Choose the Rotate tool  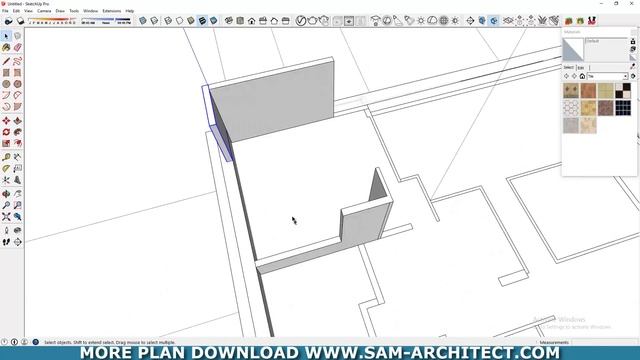click(6, 132)
